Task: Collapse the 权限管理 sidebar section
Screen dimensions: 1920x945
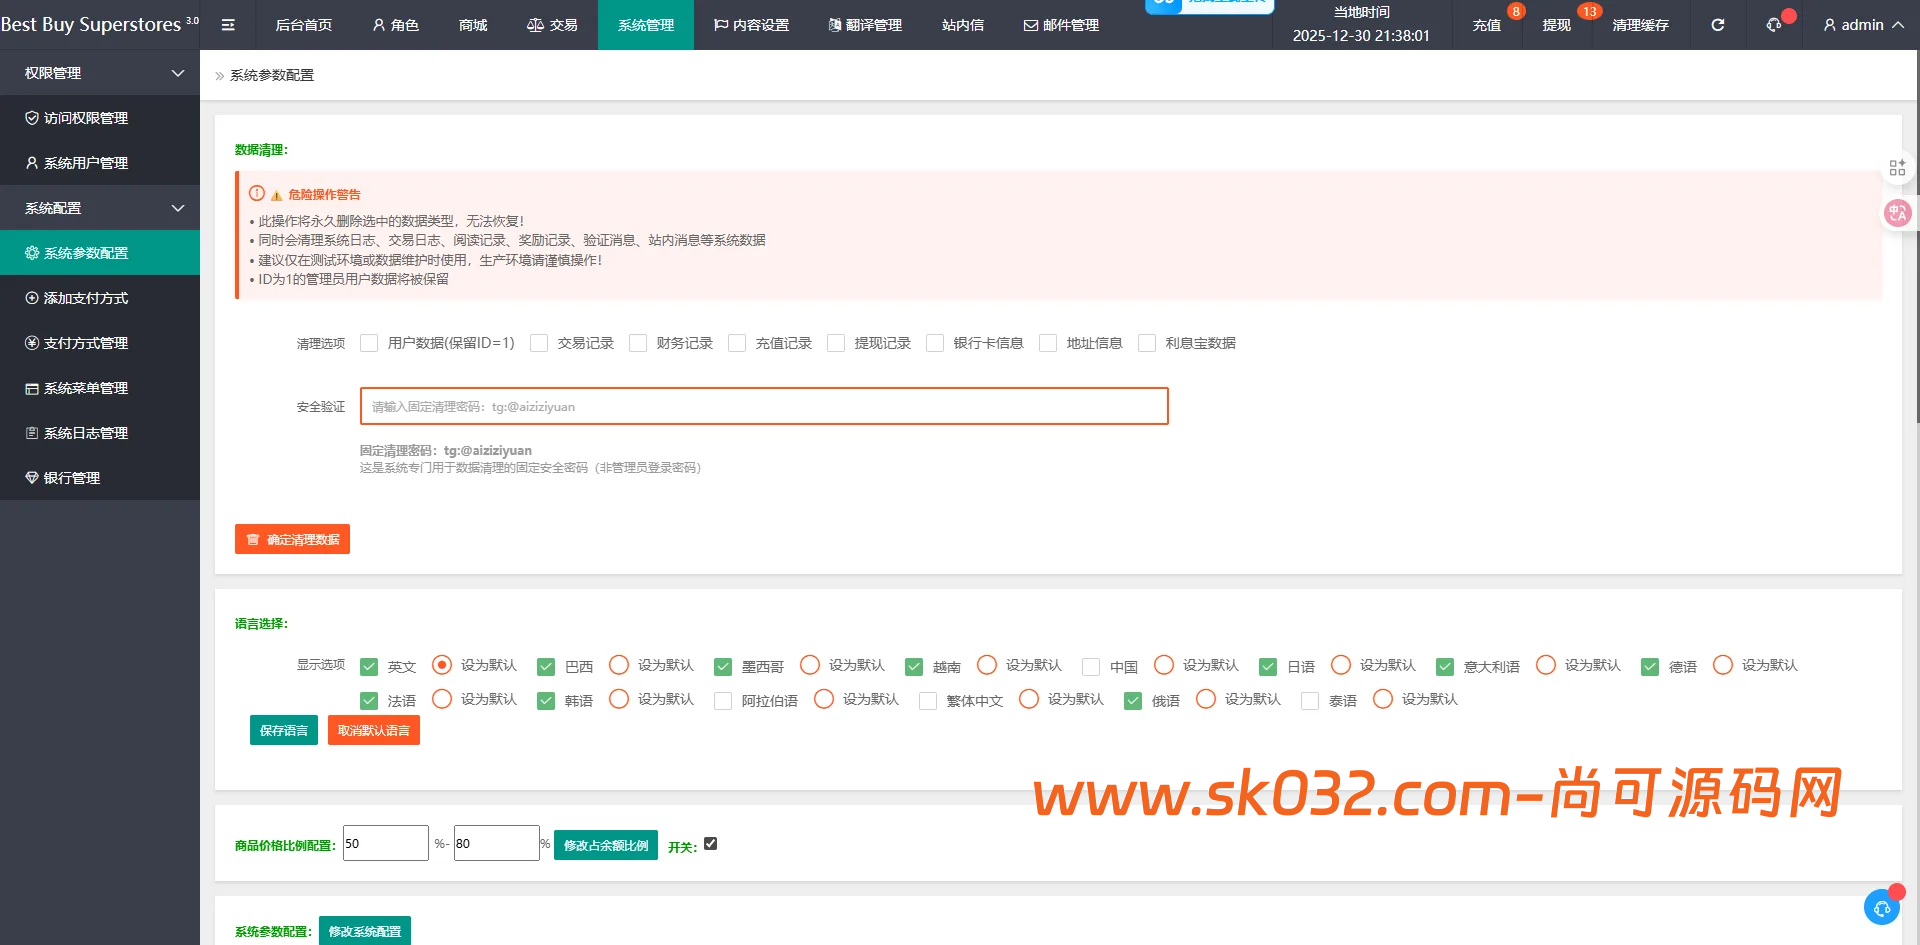Action: click(100, 72)
